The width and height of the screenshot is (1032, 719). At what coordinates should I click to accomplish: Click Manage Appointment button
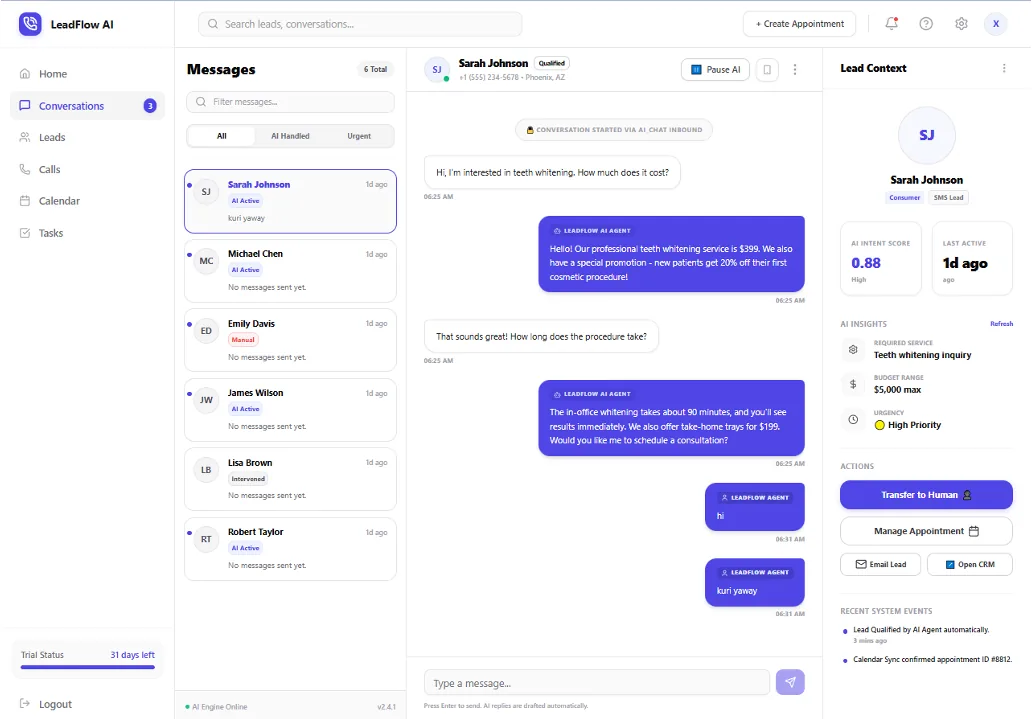click(x=926, y=531)
